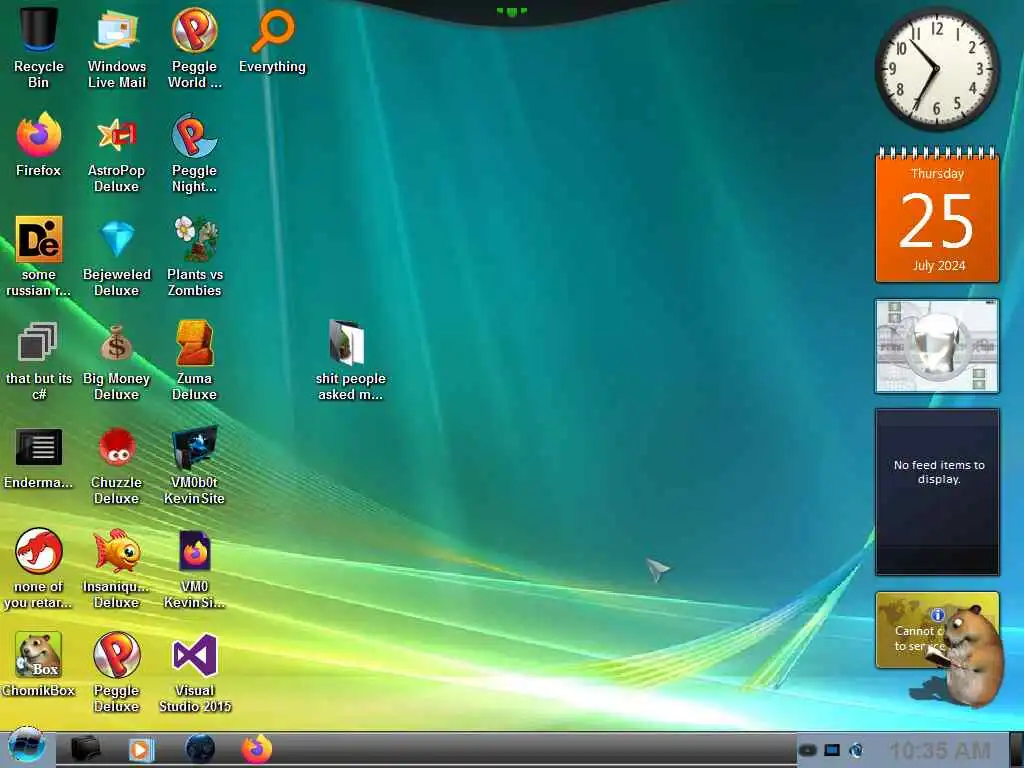
Task: Launch Visual Studio 2015 shortcut
Action: tap(195, 673)
